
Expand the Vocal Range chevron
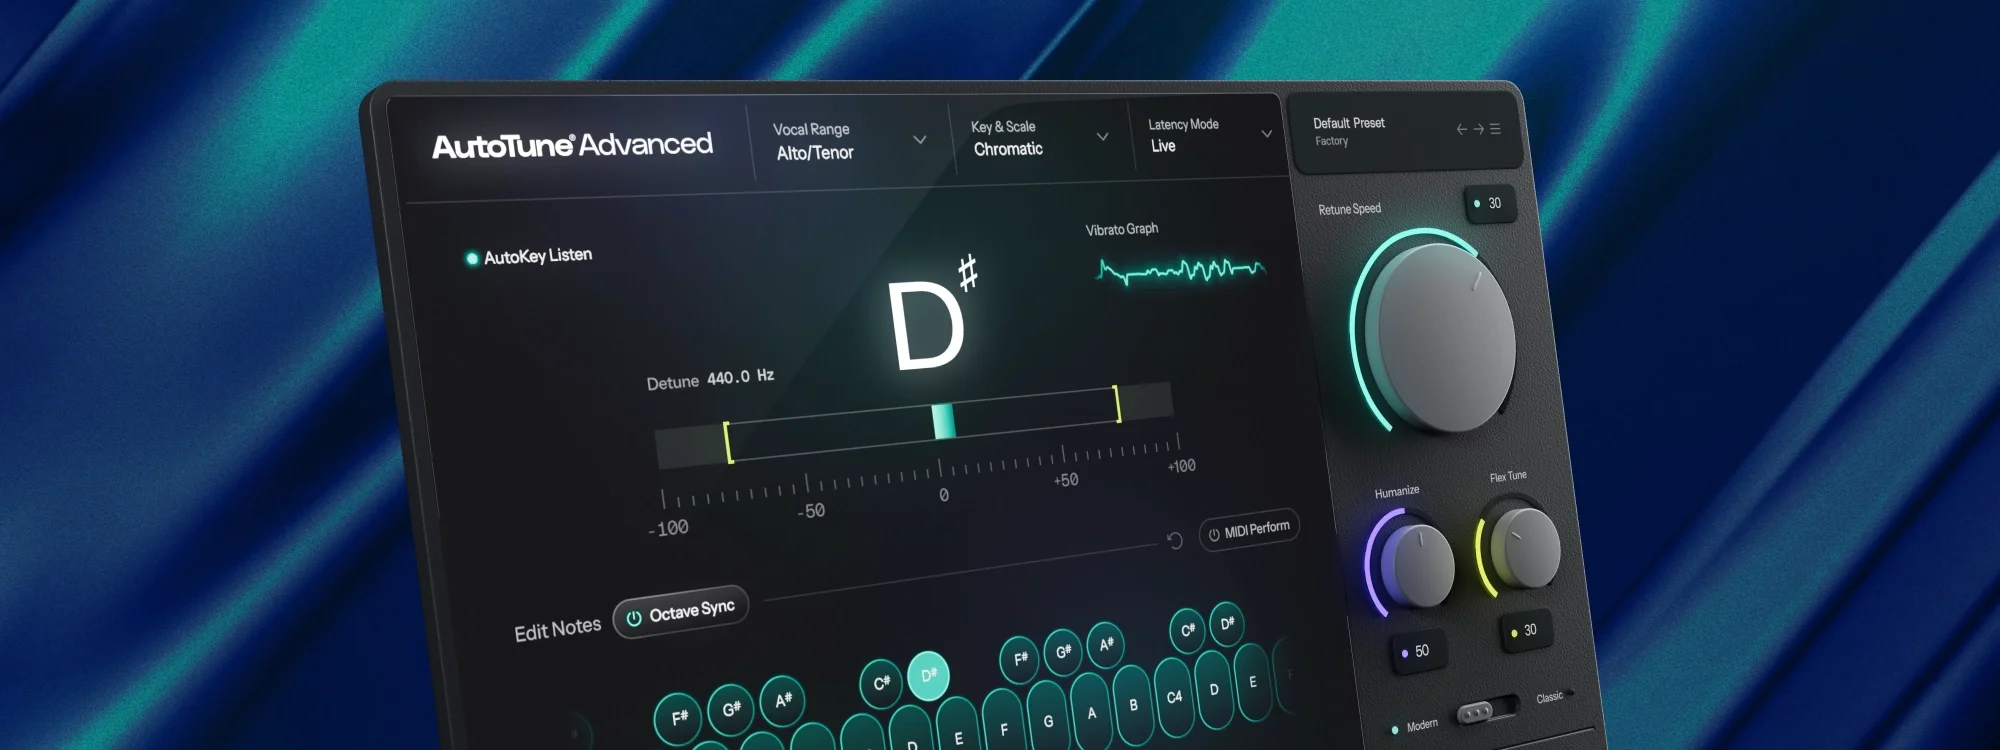920,139
